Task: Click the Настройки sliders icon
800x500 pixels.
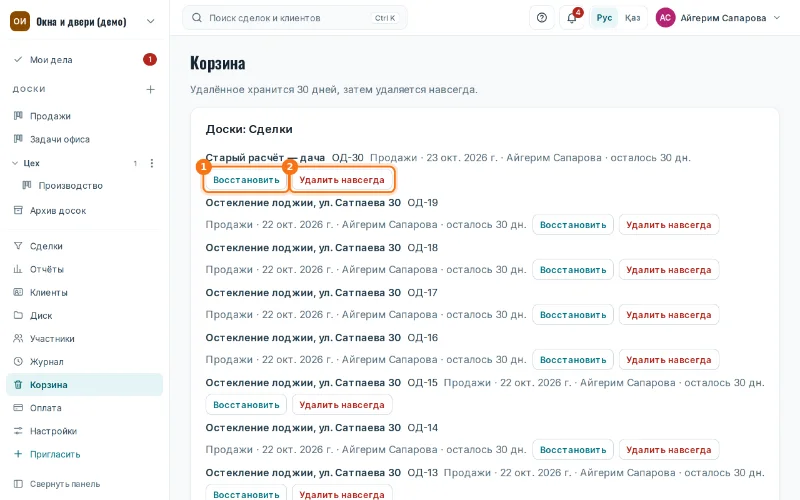Action: click(x=18, y=431)
